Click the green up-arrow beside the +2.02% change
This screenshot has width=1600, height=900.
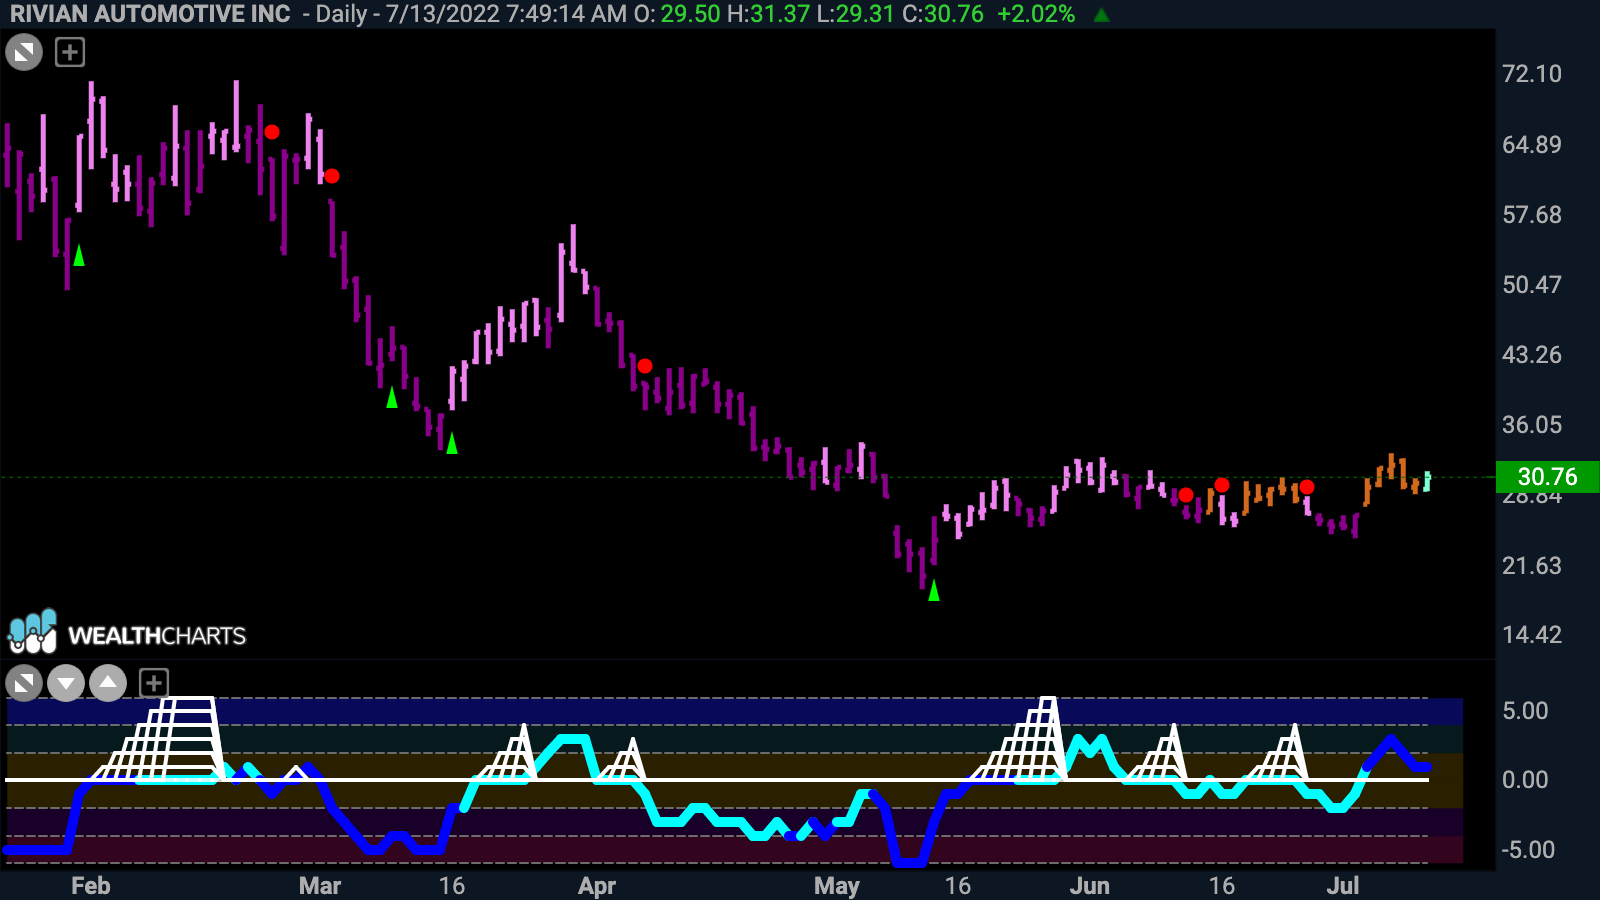(1101, 15)
